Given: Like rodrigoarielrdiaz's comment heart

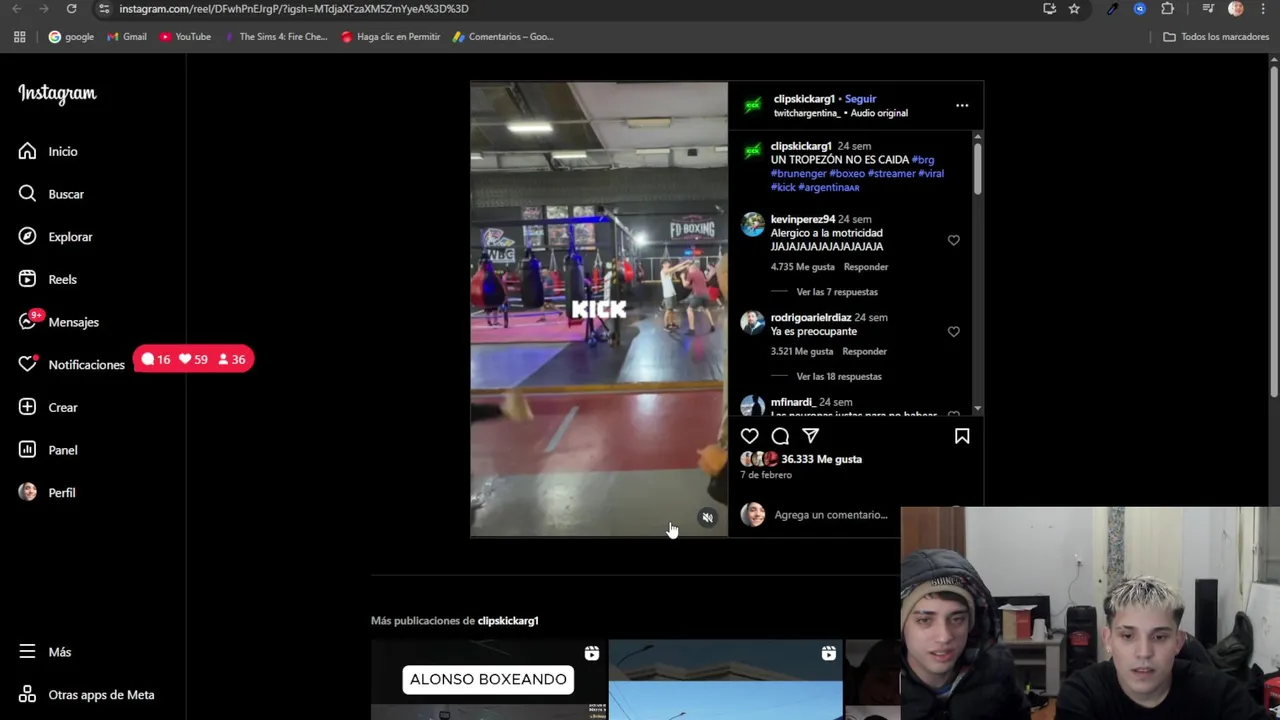Looking at the screenshot, I should pos(953,331).
